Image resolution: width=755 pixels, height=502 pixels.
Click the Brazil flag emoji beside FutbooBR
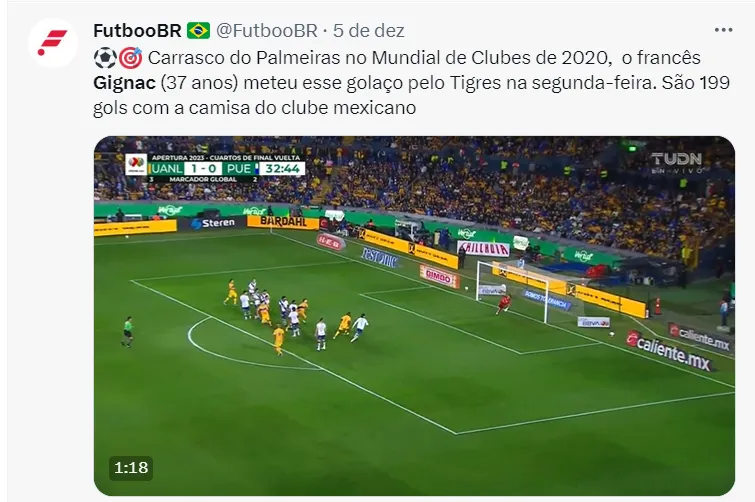[x=198, y=31]
